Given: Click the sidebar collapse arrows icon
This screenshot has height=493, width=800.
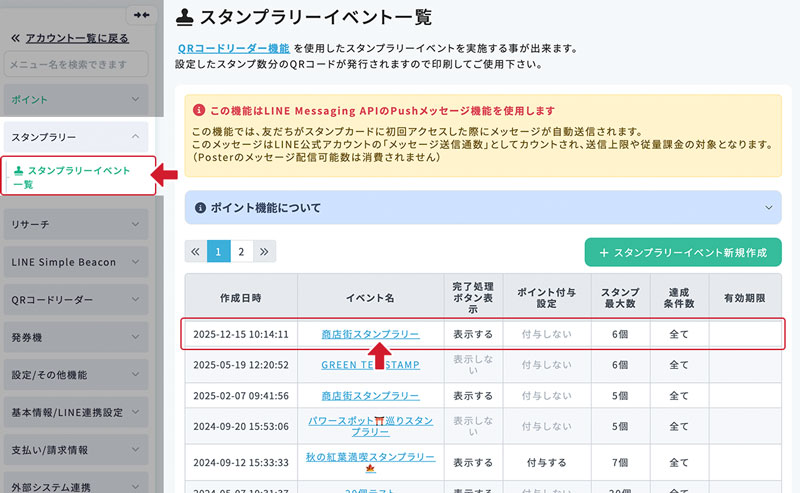Looking at the screenshot, I should [141, 15].
